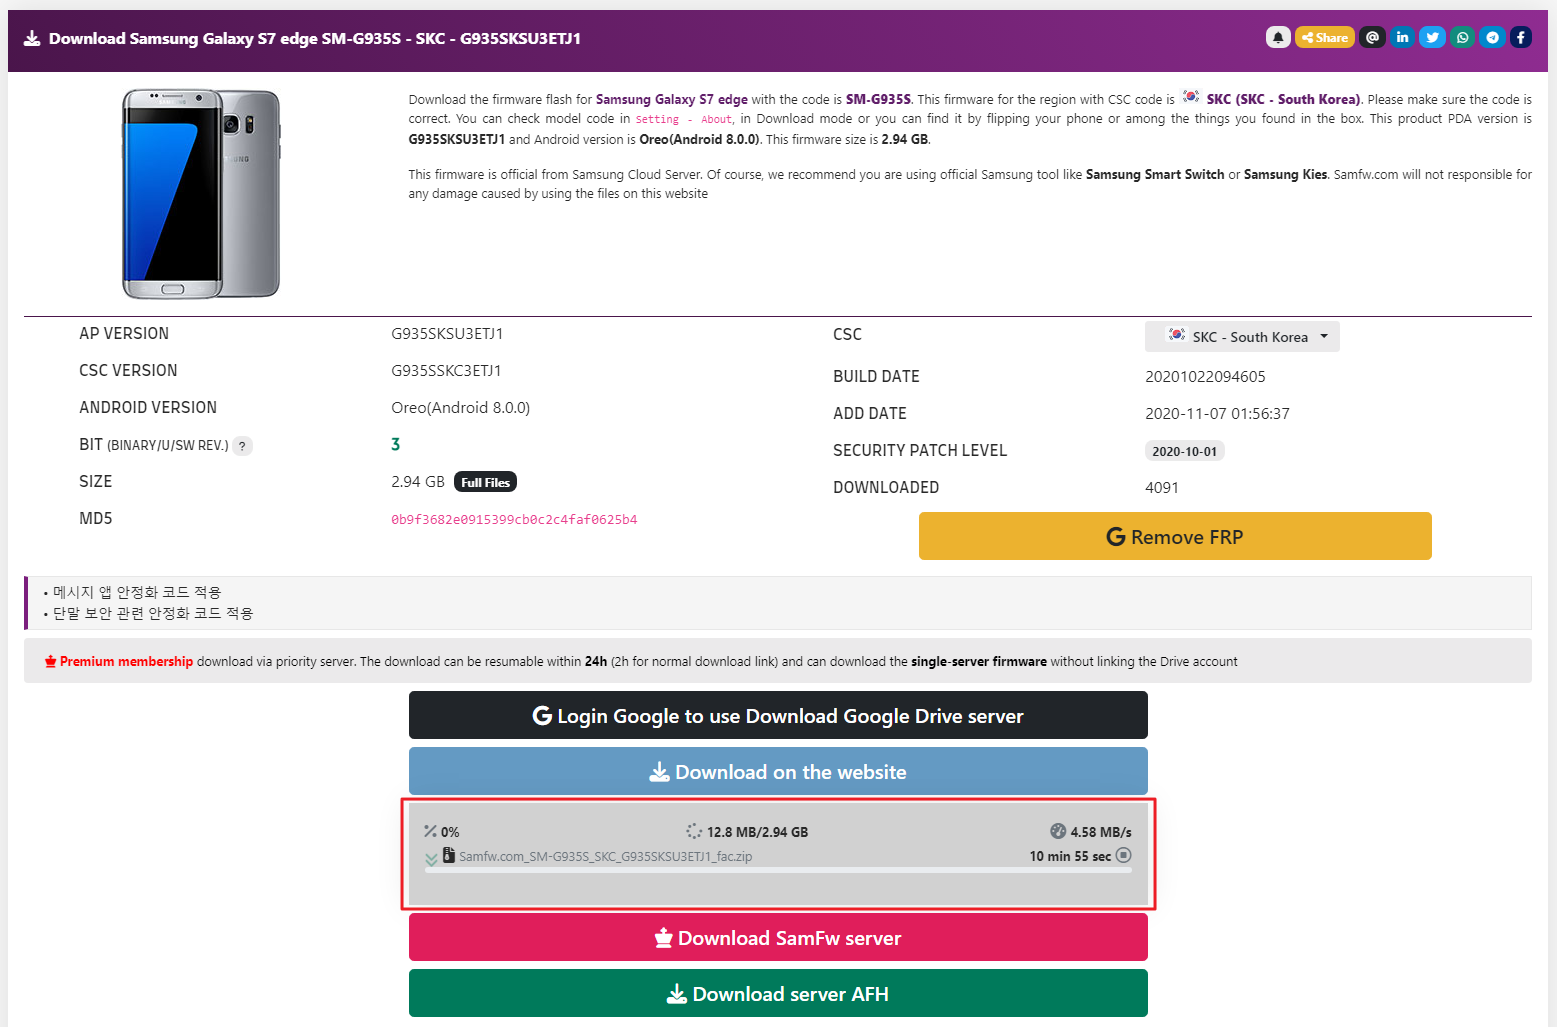Share on Facebook icon
The width and height of the screenshot is (1557, 1027).
coord(1521,37)
